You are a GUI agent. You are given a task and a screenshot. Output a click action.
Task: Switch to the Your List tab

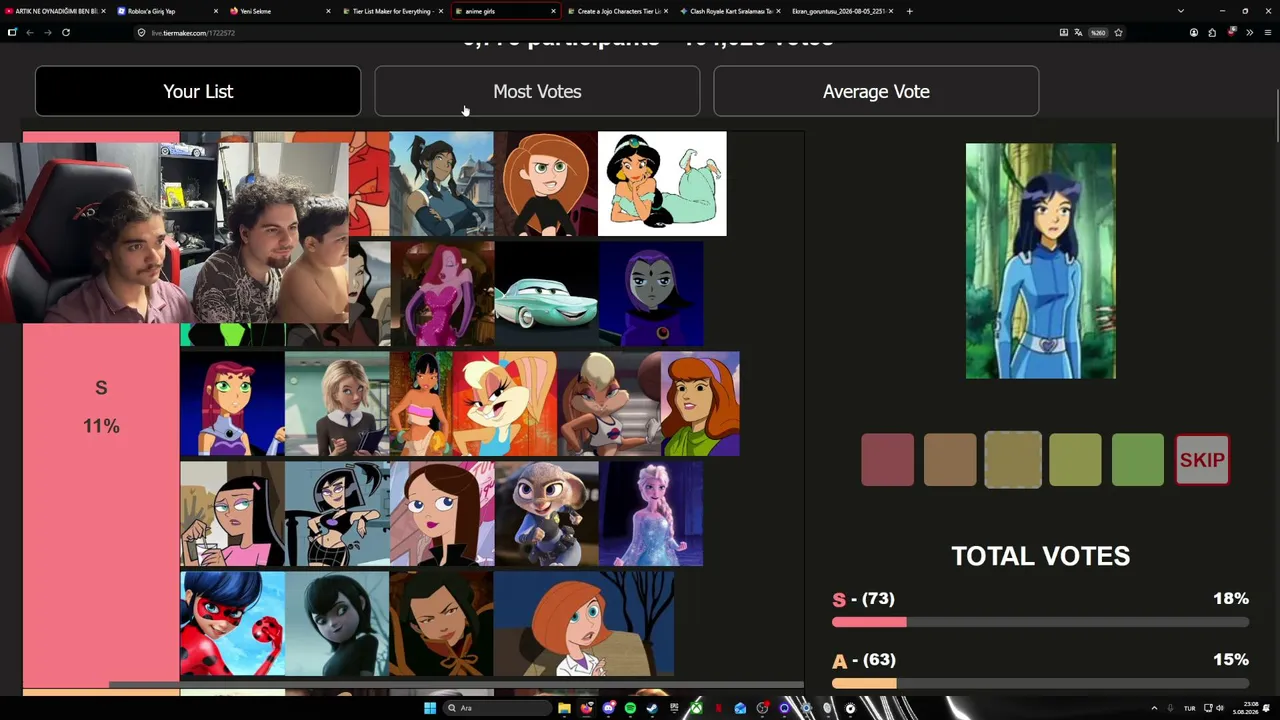198,91
